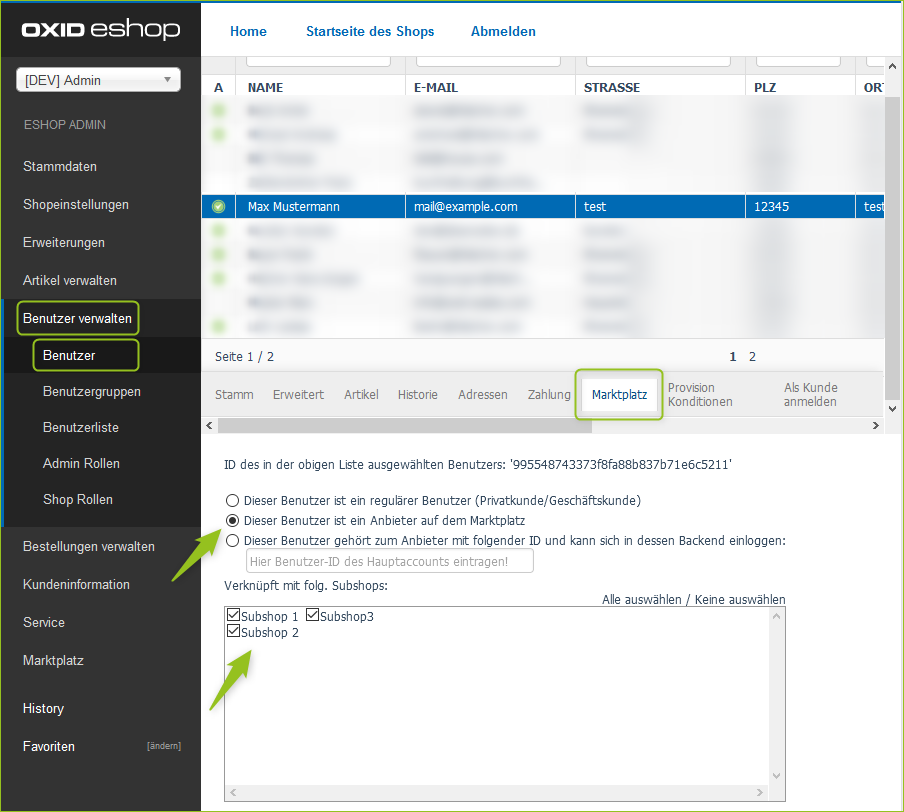Sort user list by STRASSE column header
Image resolution: width=904 pixels, height=812 pixels.
click(612, 88)
